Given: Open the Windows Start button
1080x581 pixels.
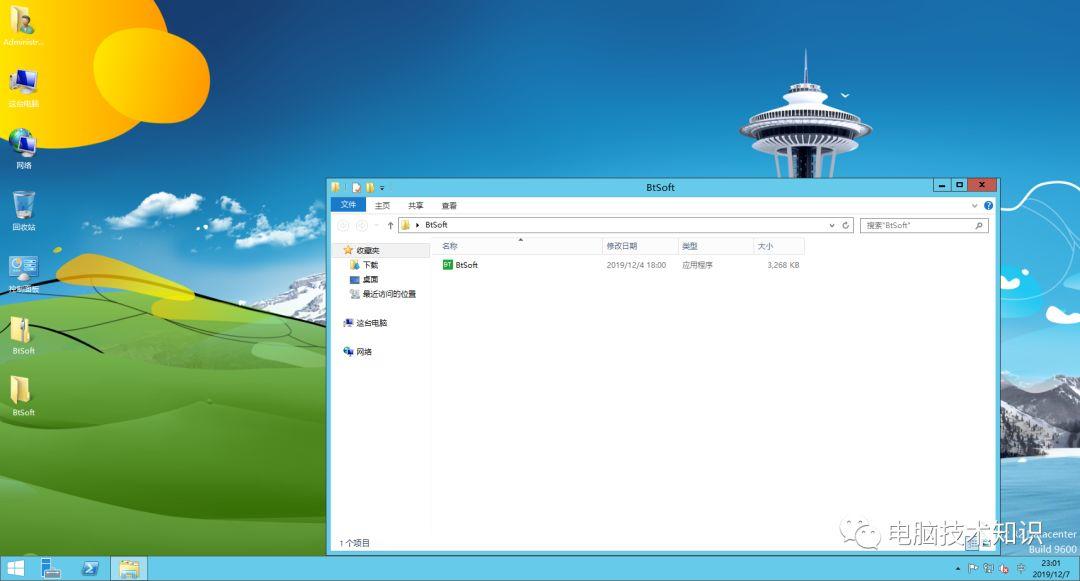Looking at the screenshot, I should point(15,569).
